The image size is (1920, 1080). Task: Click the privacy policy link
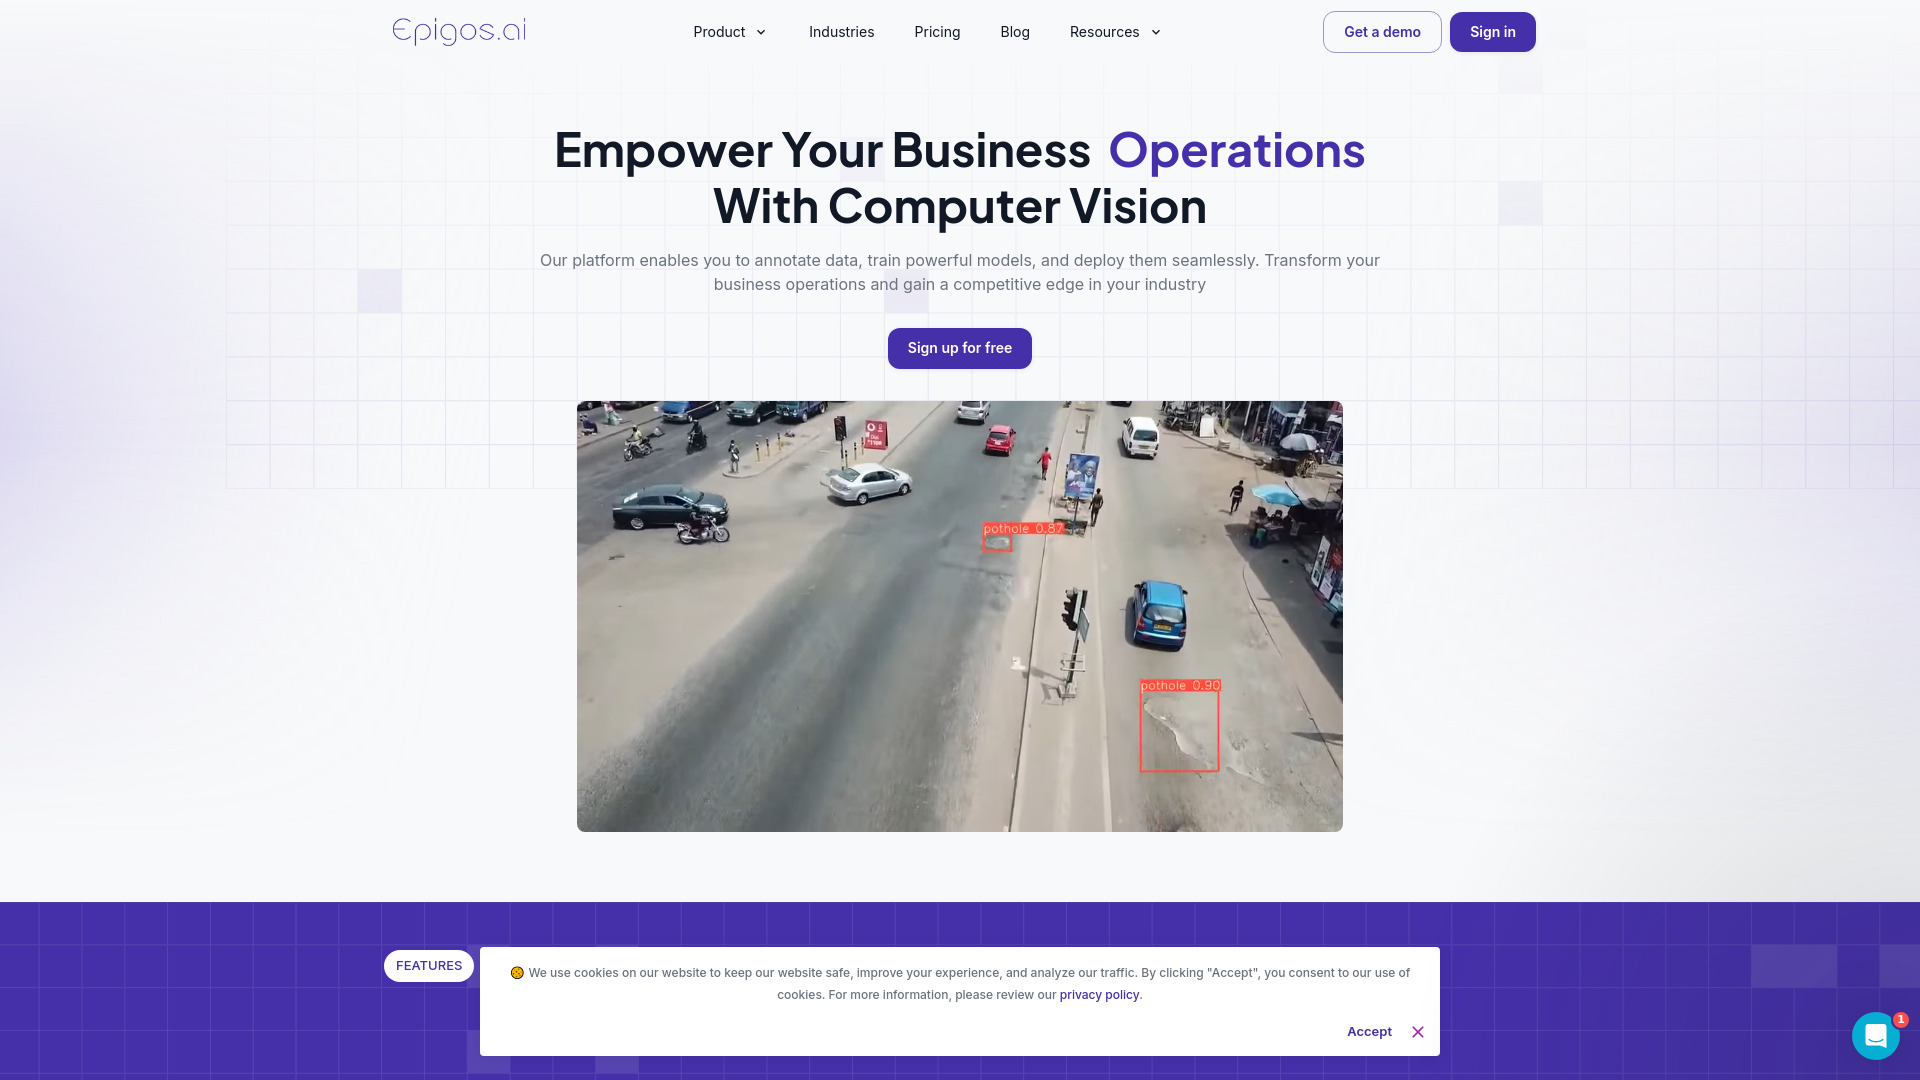1100,994
